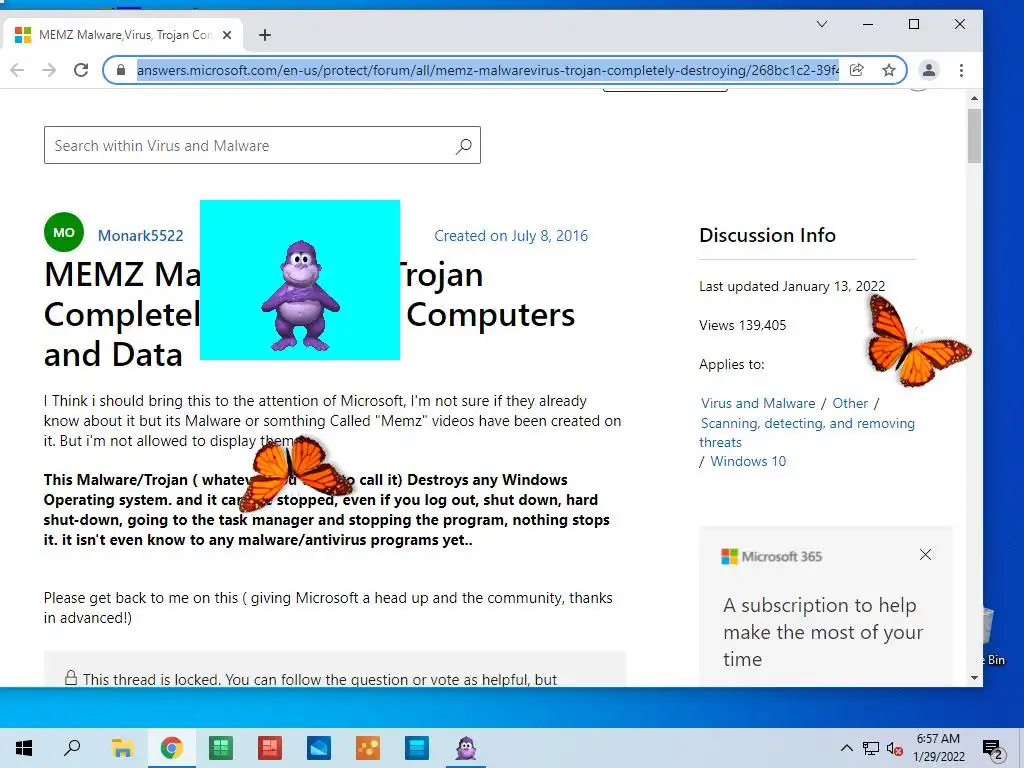
Task: Open Chrome tab search chevron
Action: tap(822, 24)
